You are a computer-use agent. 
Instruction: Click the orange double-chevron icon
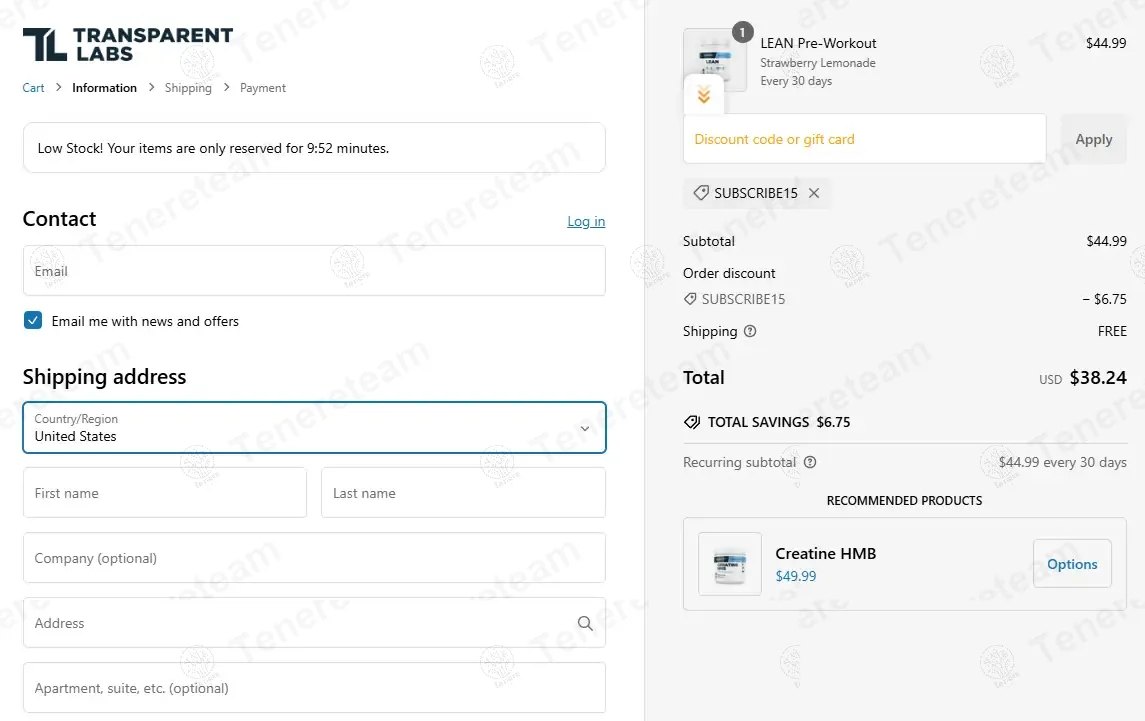tap(704, 95)
